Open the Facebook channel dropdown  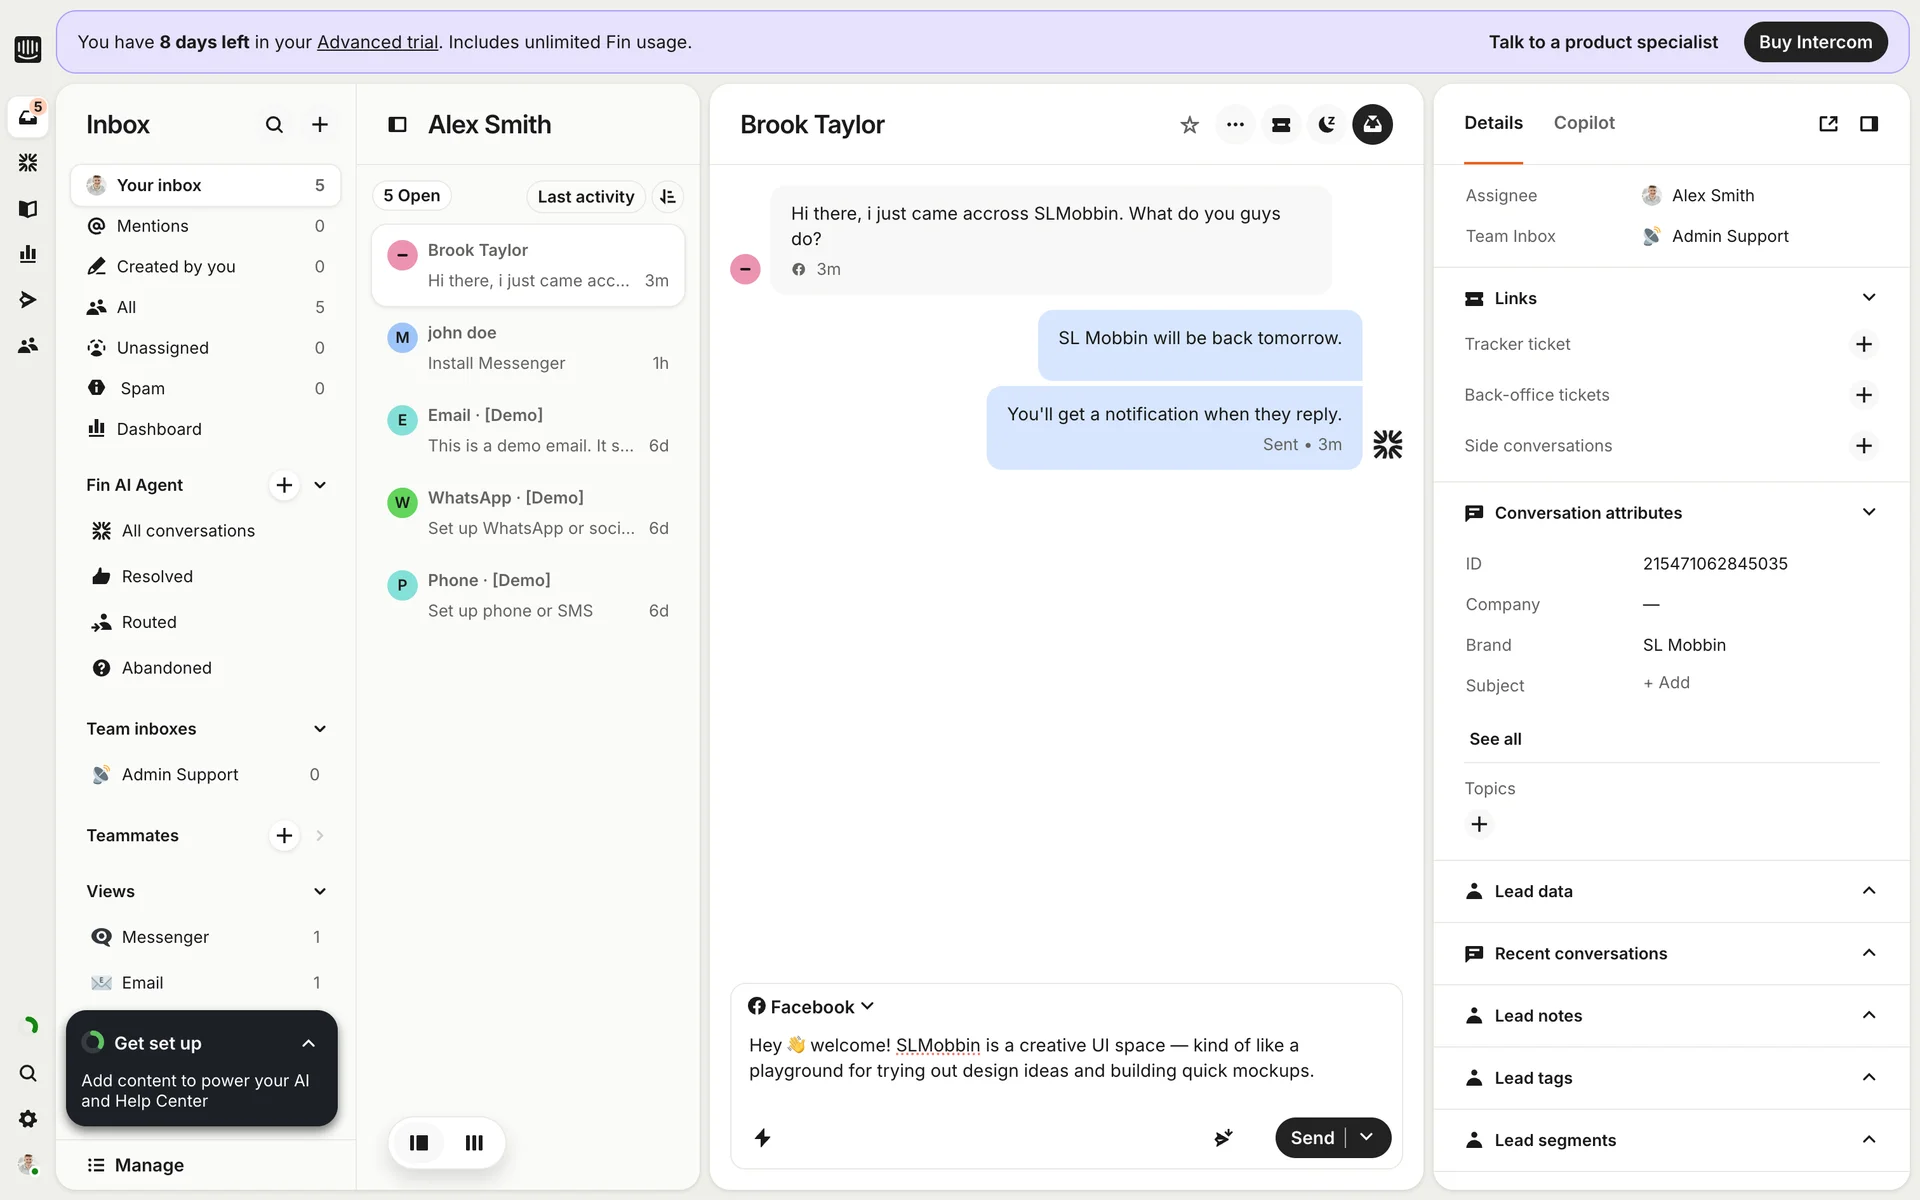(x=811, y=1007)
